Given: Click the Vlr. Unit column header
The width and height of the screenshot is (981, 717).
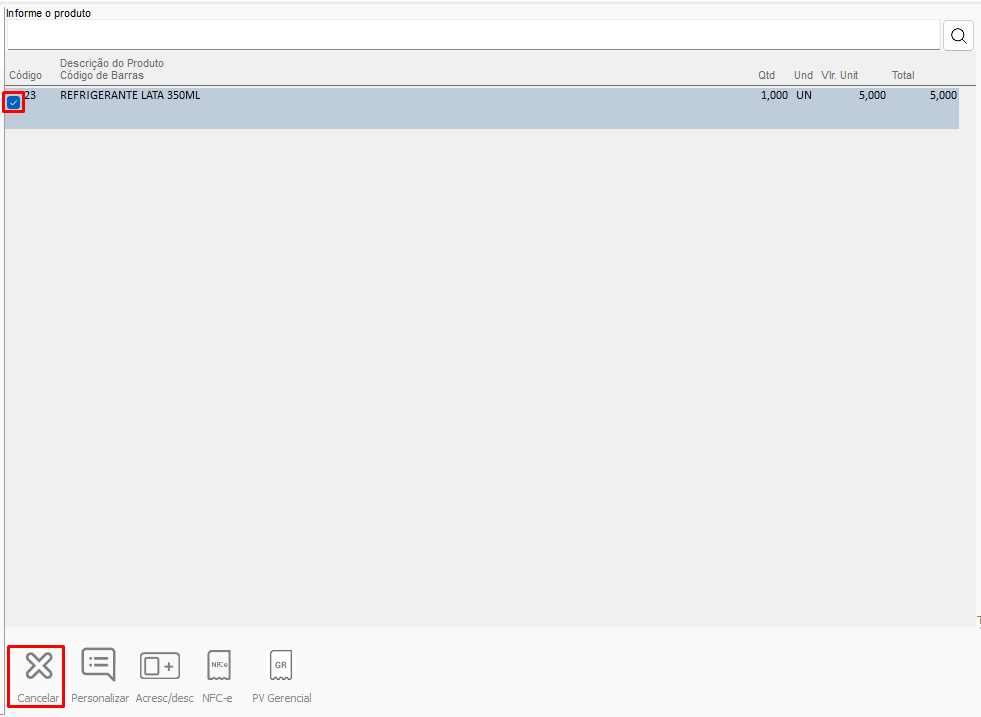Looking at the screenshot, I should (x=840, y=76).
